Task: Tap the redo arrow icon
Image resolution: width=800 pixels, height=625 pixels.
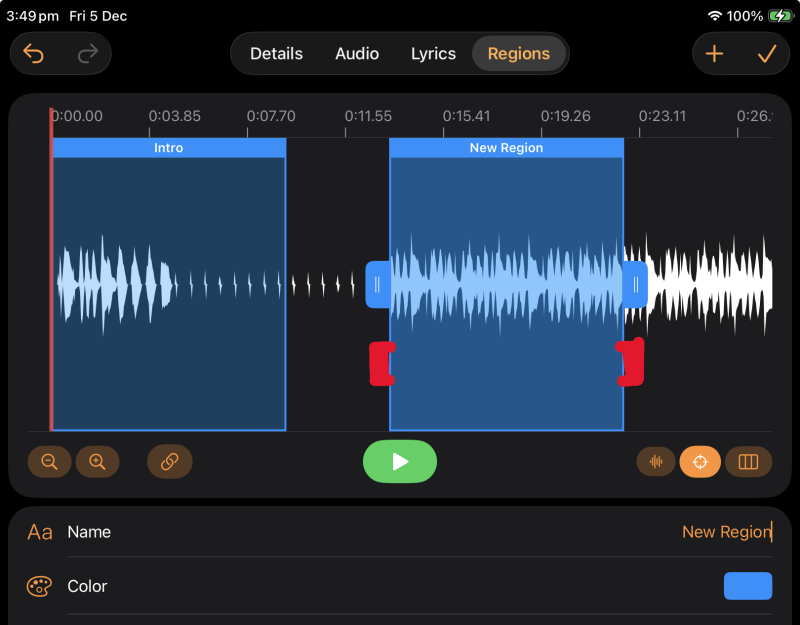Action: tap(87, 54)
